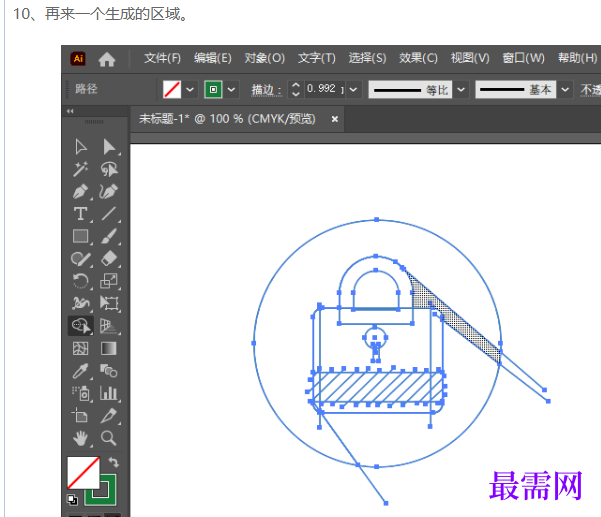Screen dimensions: 601x517
Task: Click the 描边 stroke label link
Action: 266,90
